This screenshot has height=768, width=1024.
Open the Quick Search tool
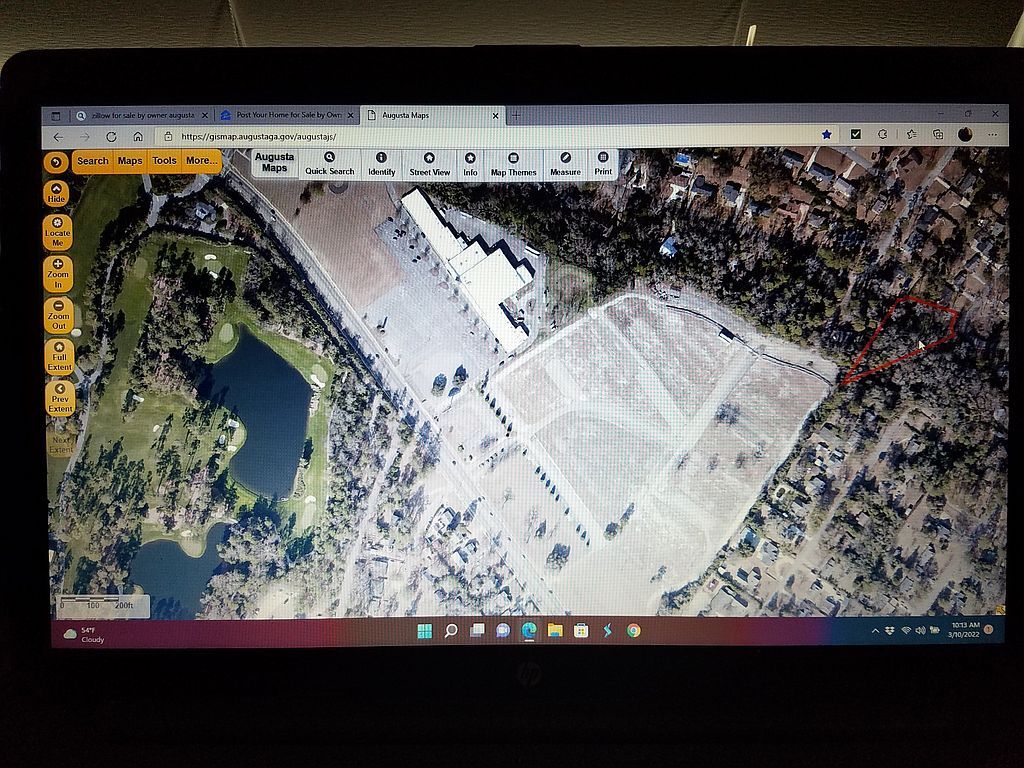pyautogui.click(x=329, y=164)
